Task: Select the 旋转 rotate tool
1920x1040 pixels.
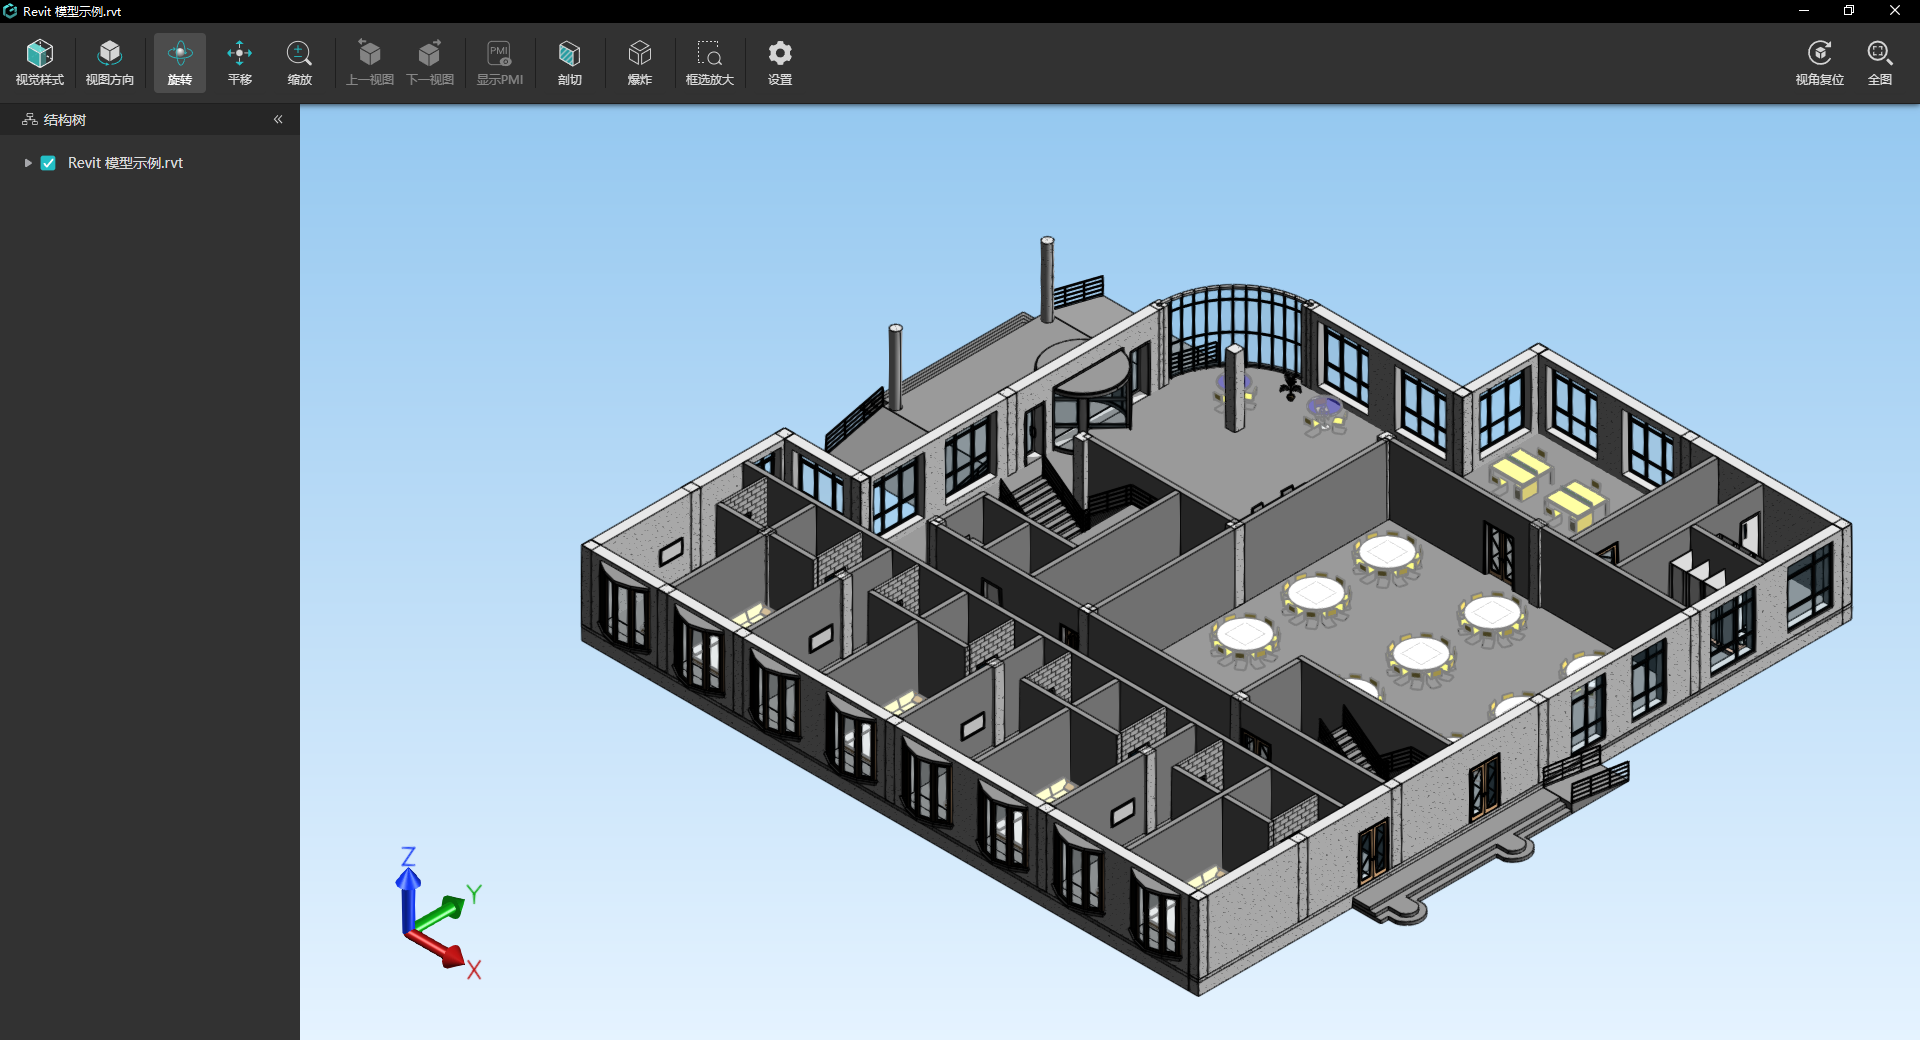Action: (x=180, y=62)
